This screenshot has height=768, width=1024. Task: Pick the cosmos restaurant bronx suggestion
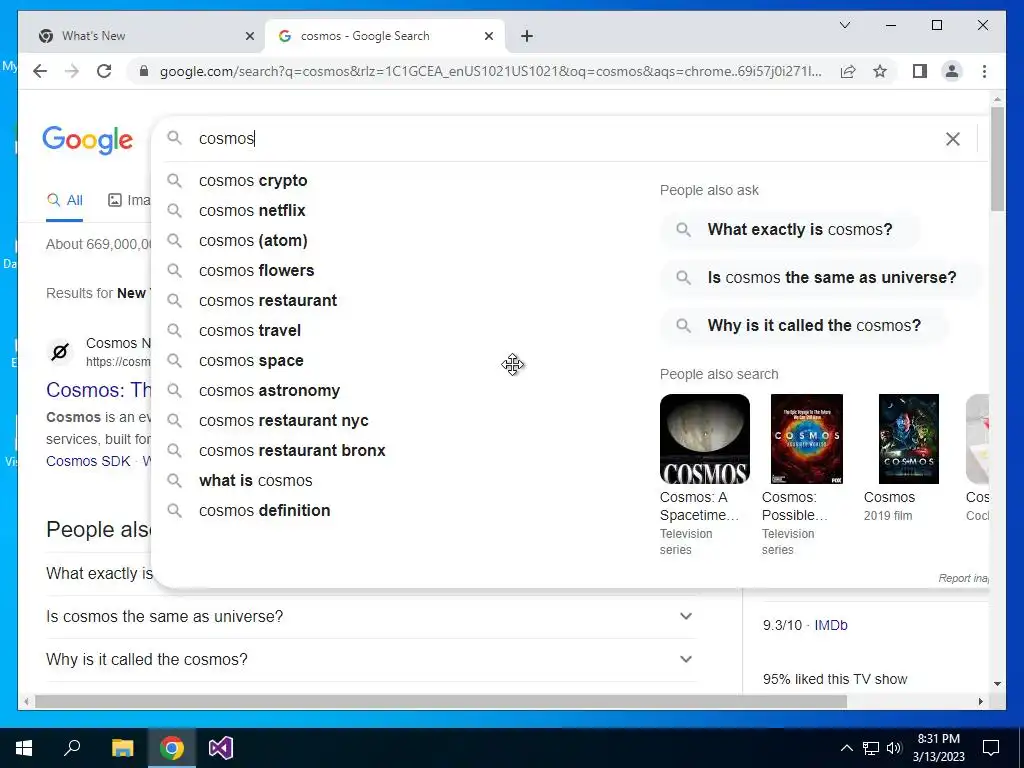[292, 451]
